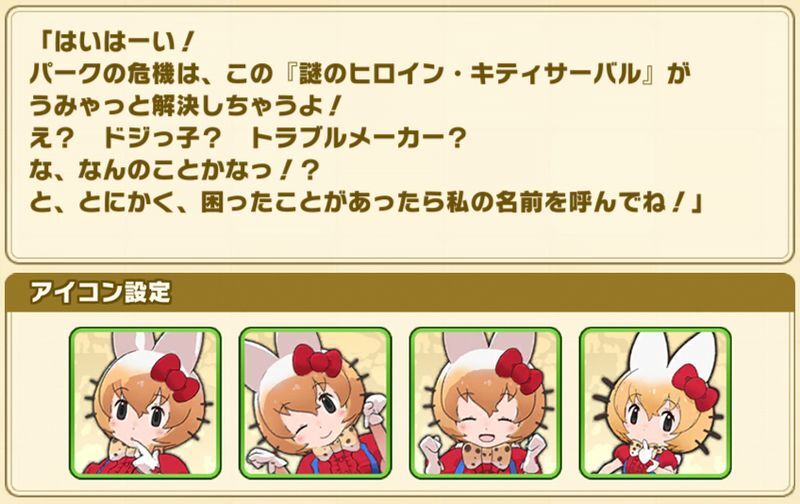Select the thinking-pose Serval icon with finger on chin
This screenshot has height=504, width=800.
pos(145,403)
